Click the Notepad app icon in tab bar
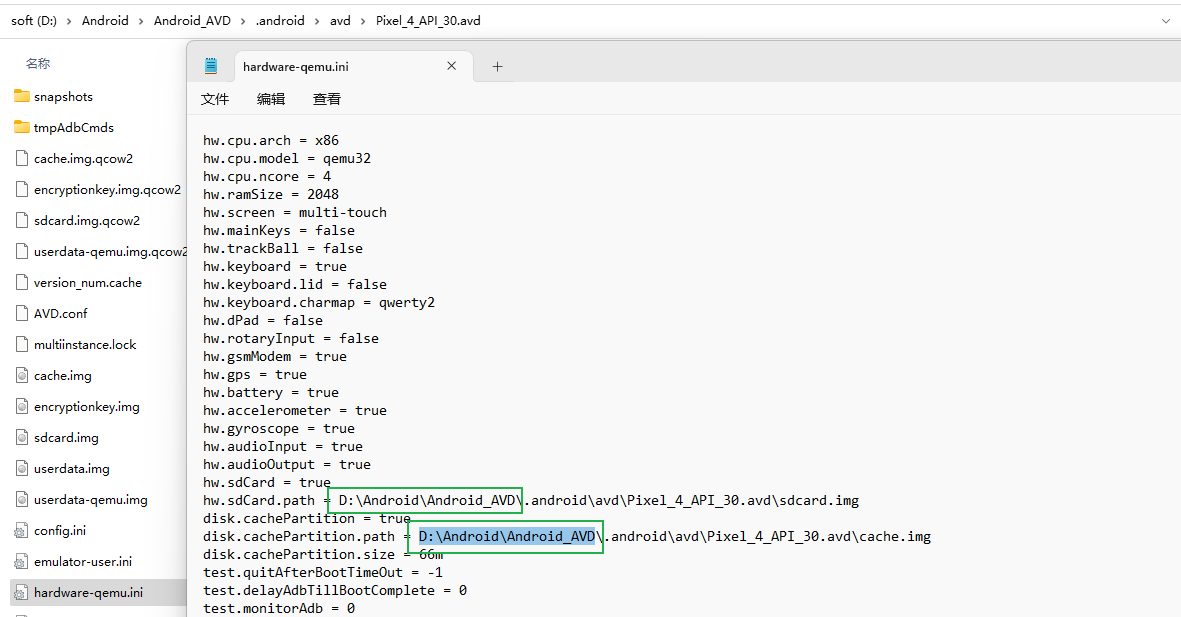Image resolution: width=1181 pixels, height=617 pixels. (211, 66)
